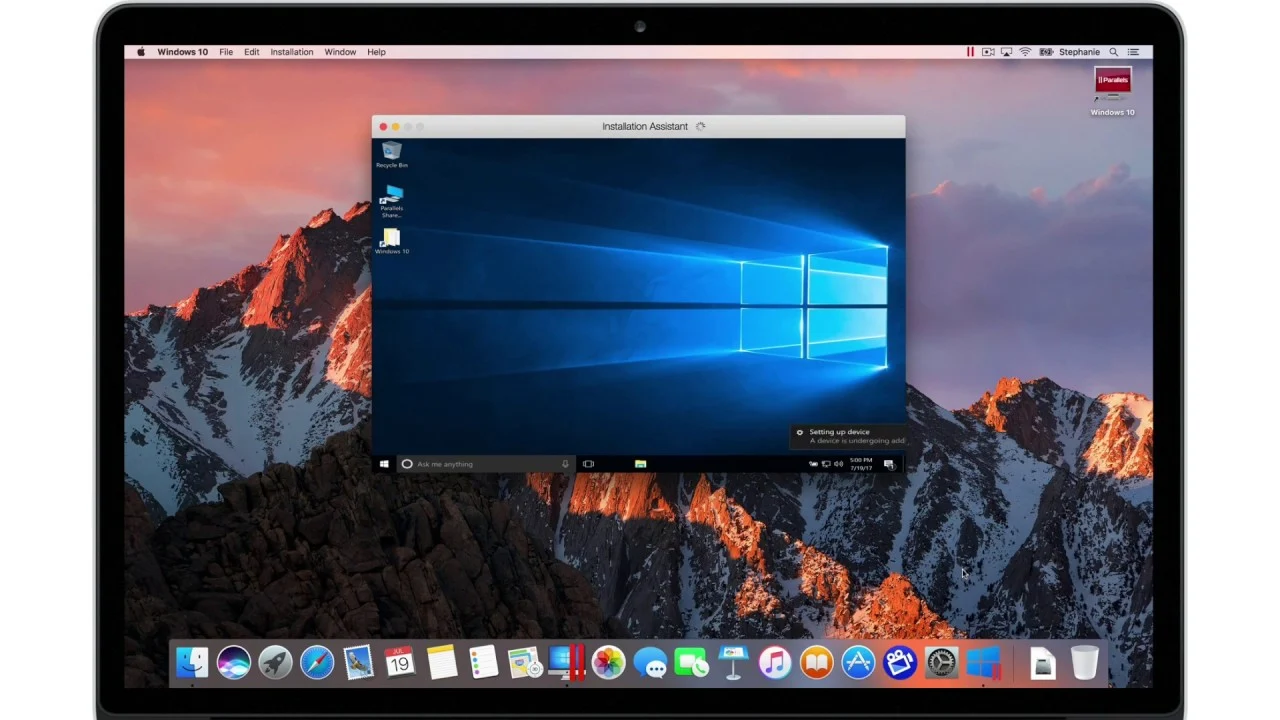Screen dimensions: 1280x720
Task: Open File Explorer on Windows taskbar
Action: coord(640,464)
